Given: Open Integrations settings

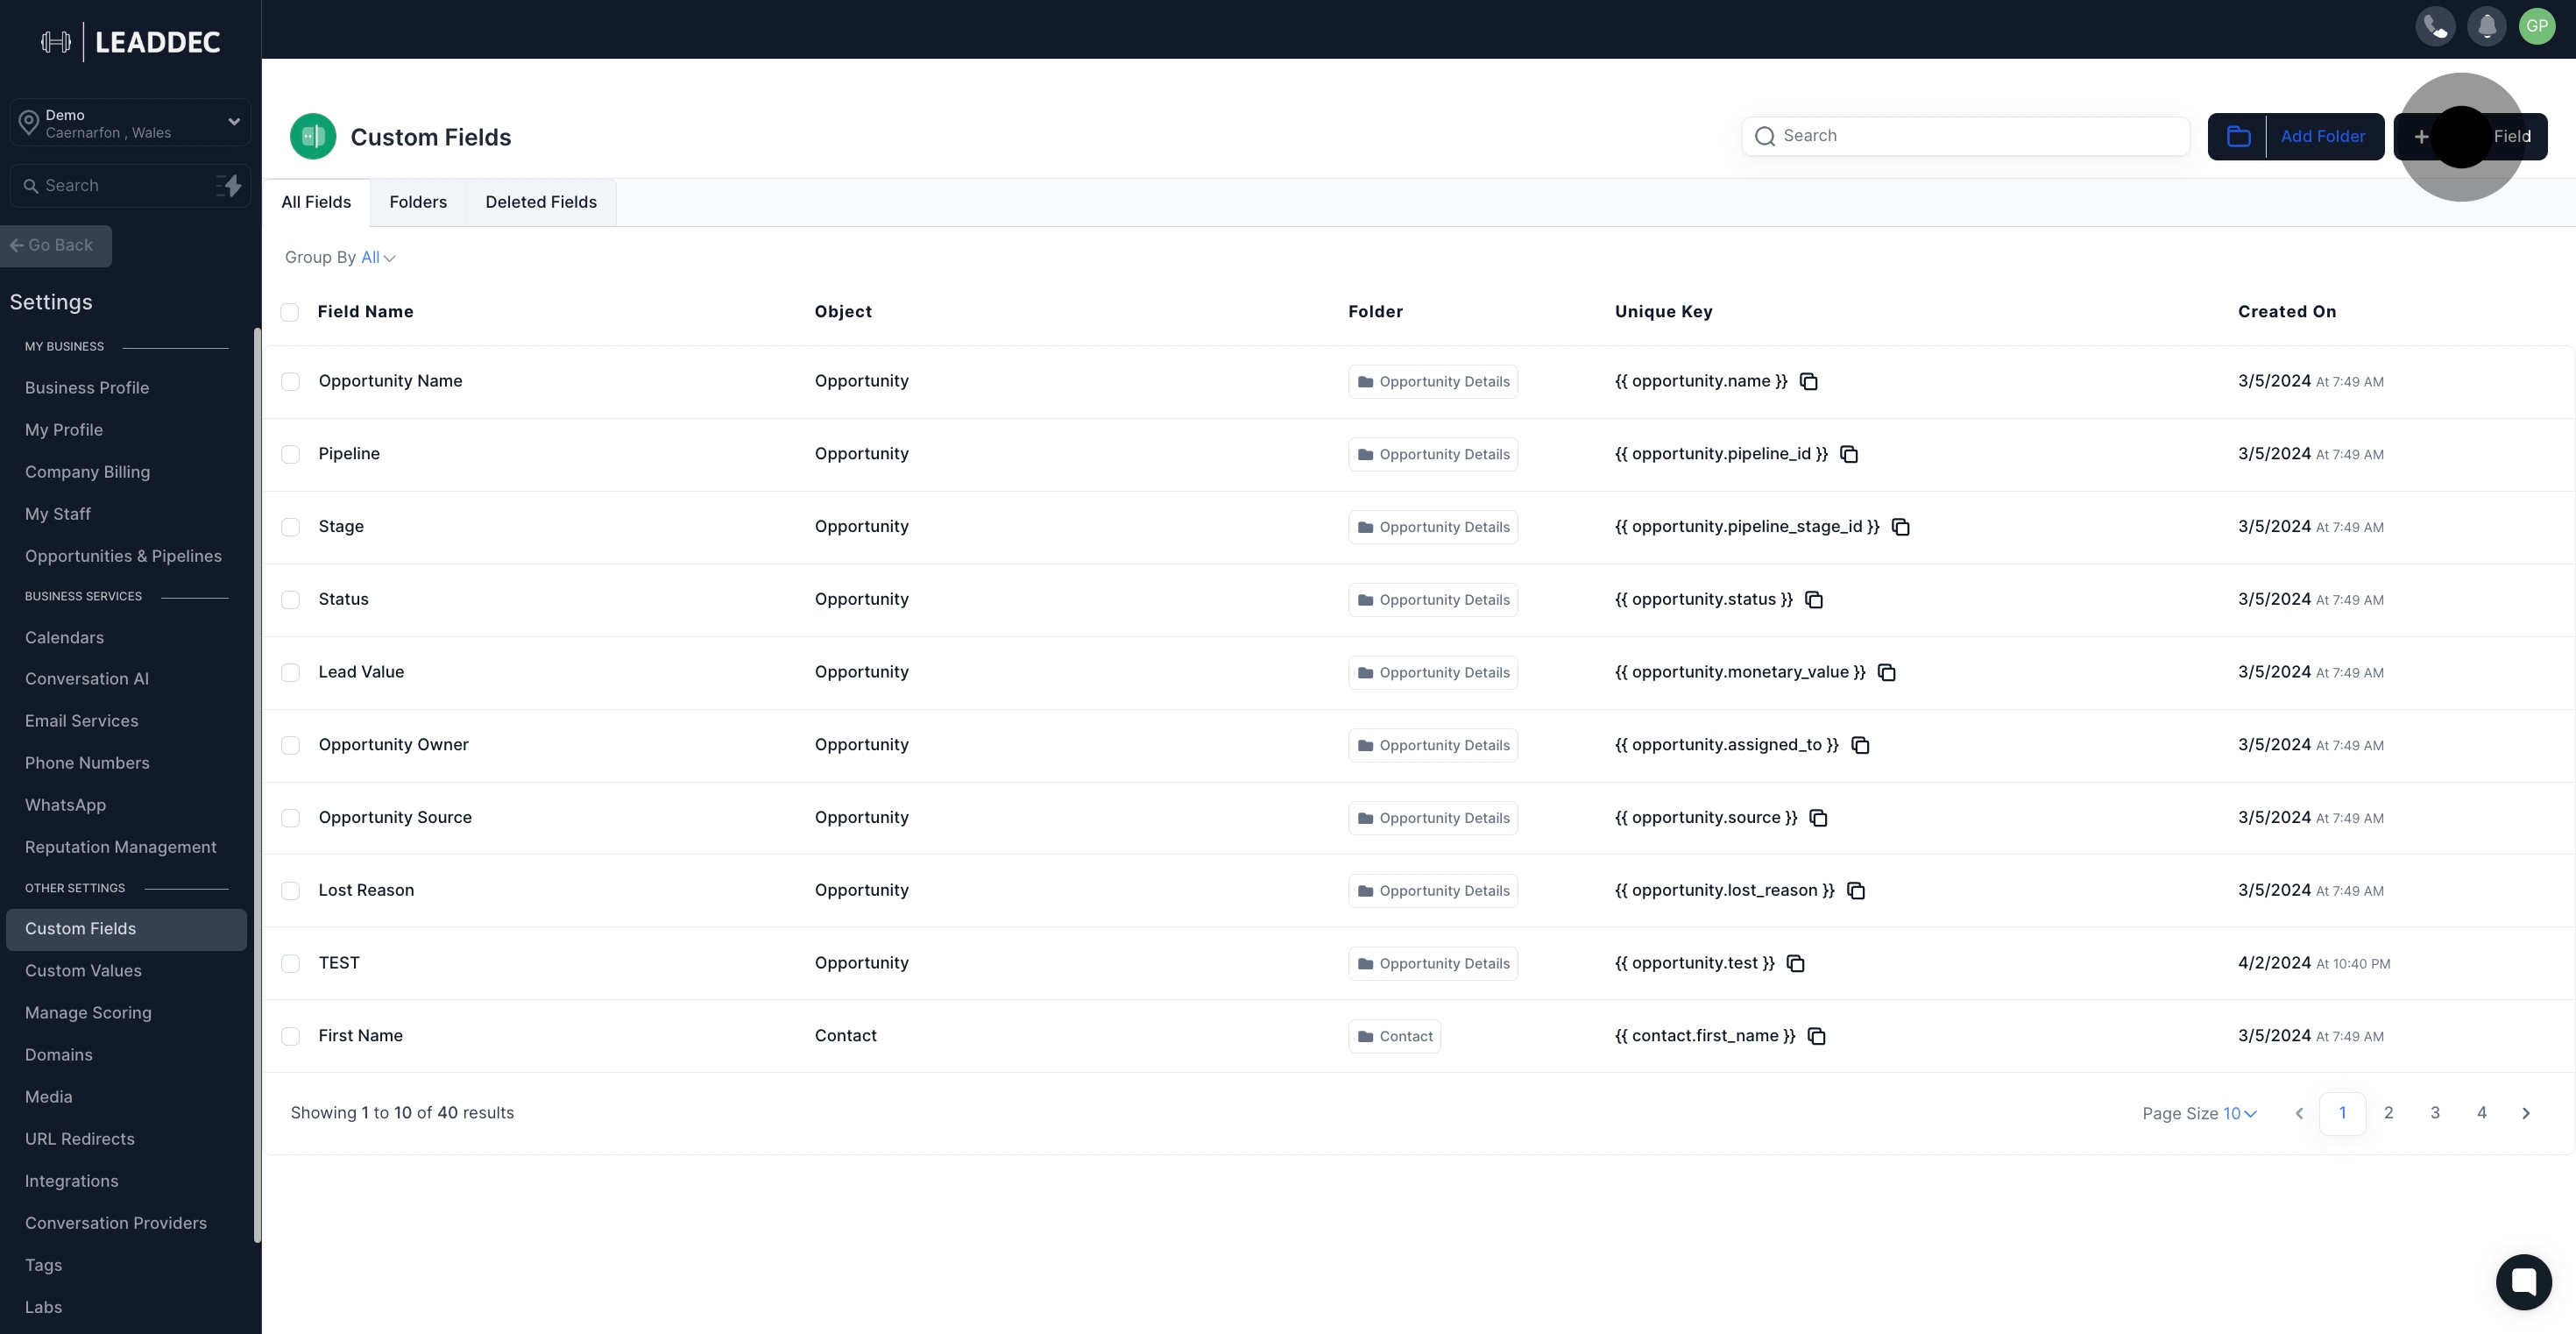Looking at the screenshot, I should click(71, 1182).
